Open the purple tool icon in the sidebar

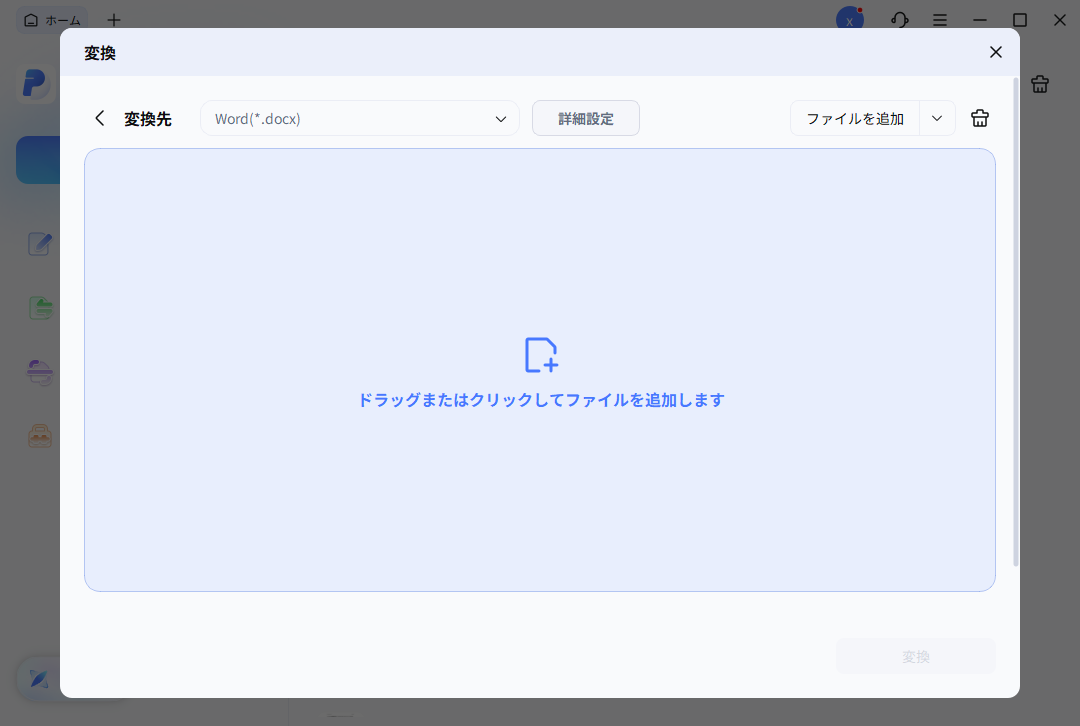coord(38,371)
